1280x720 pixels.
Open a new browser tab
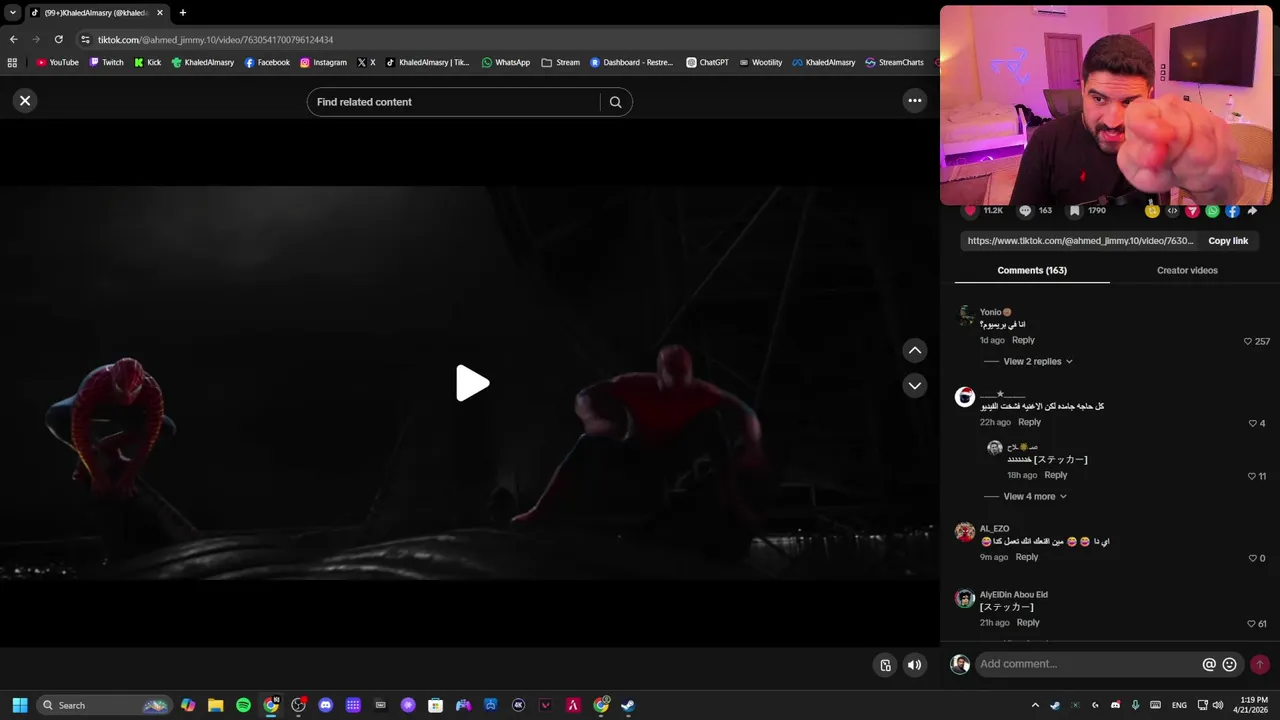(x=183, y=13)
